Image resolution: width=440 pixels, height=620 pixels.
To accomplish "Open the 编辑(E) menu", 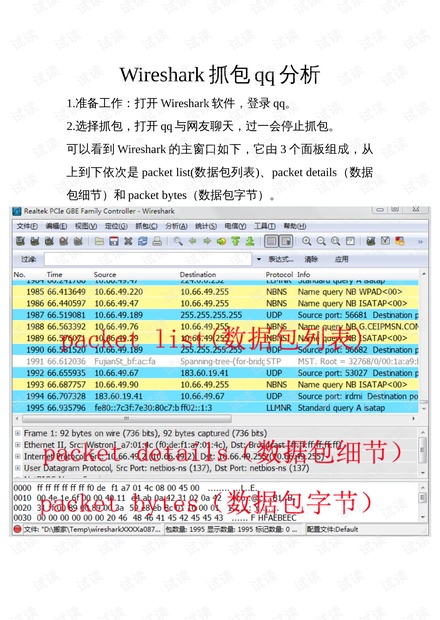I will (x=56, y=226).
